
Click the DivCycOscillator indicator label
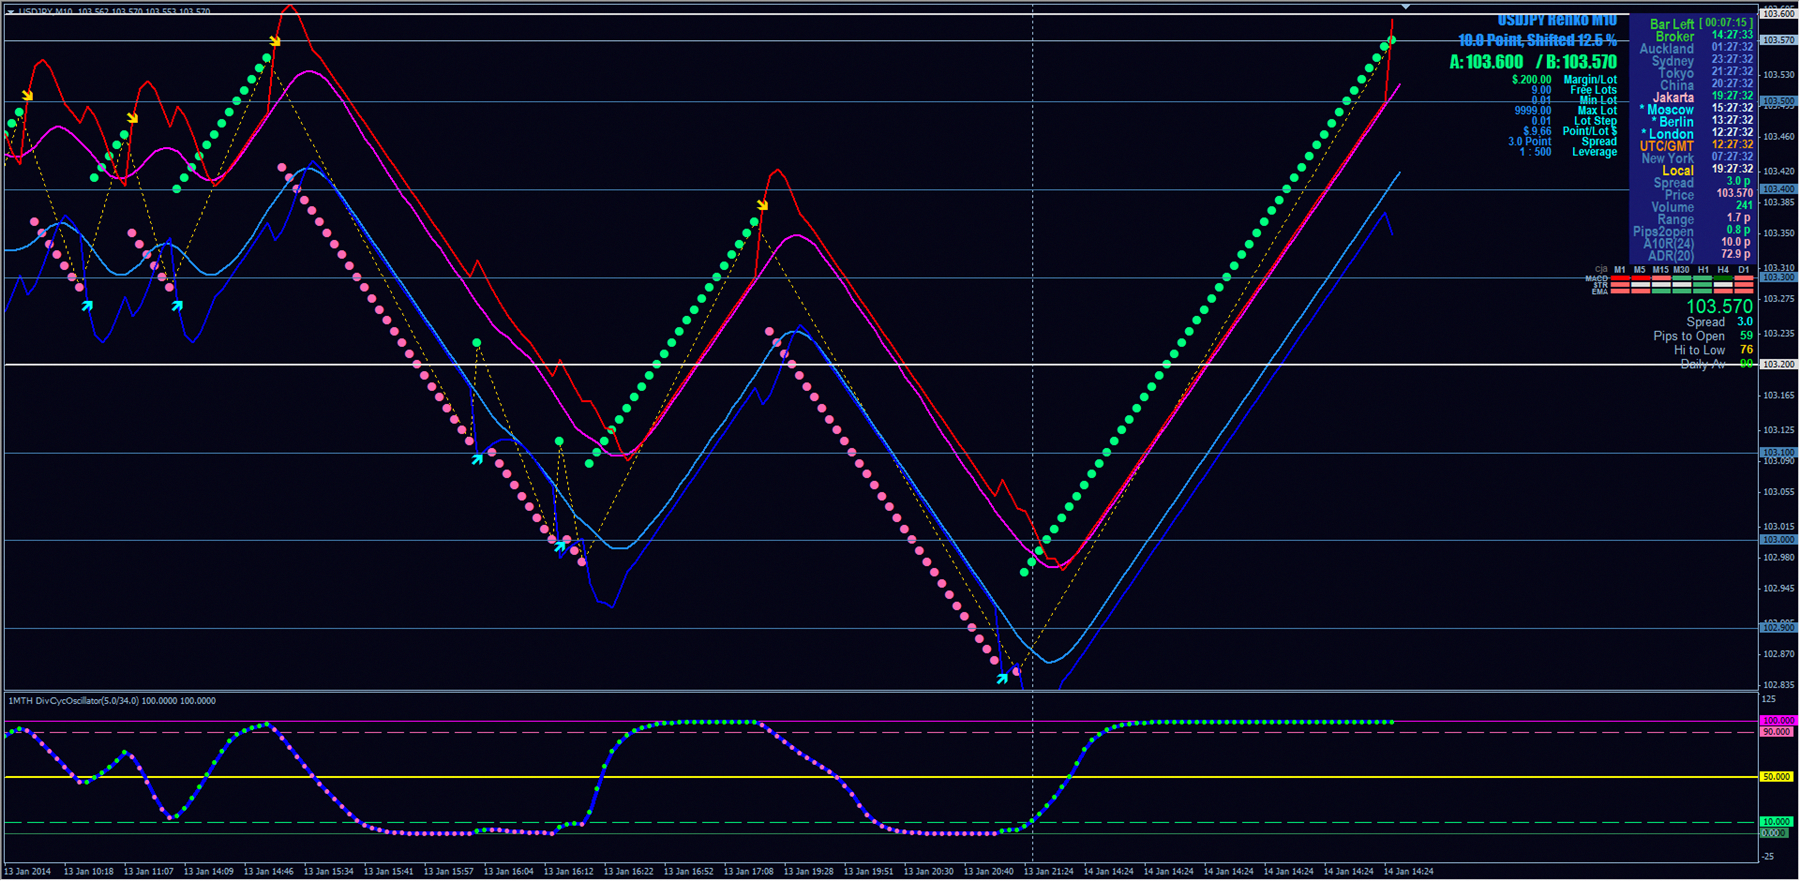112,701
